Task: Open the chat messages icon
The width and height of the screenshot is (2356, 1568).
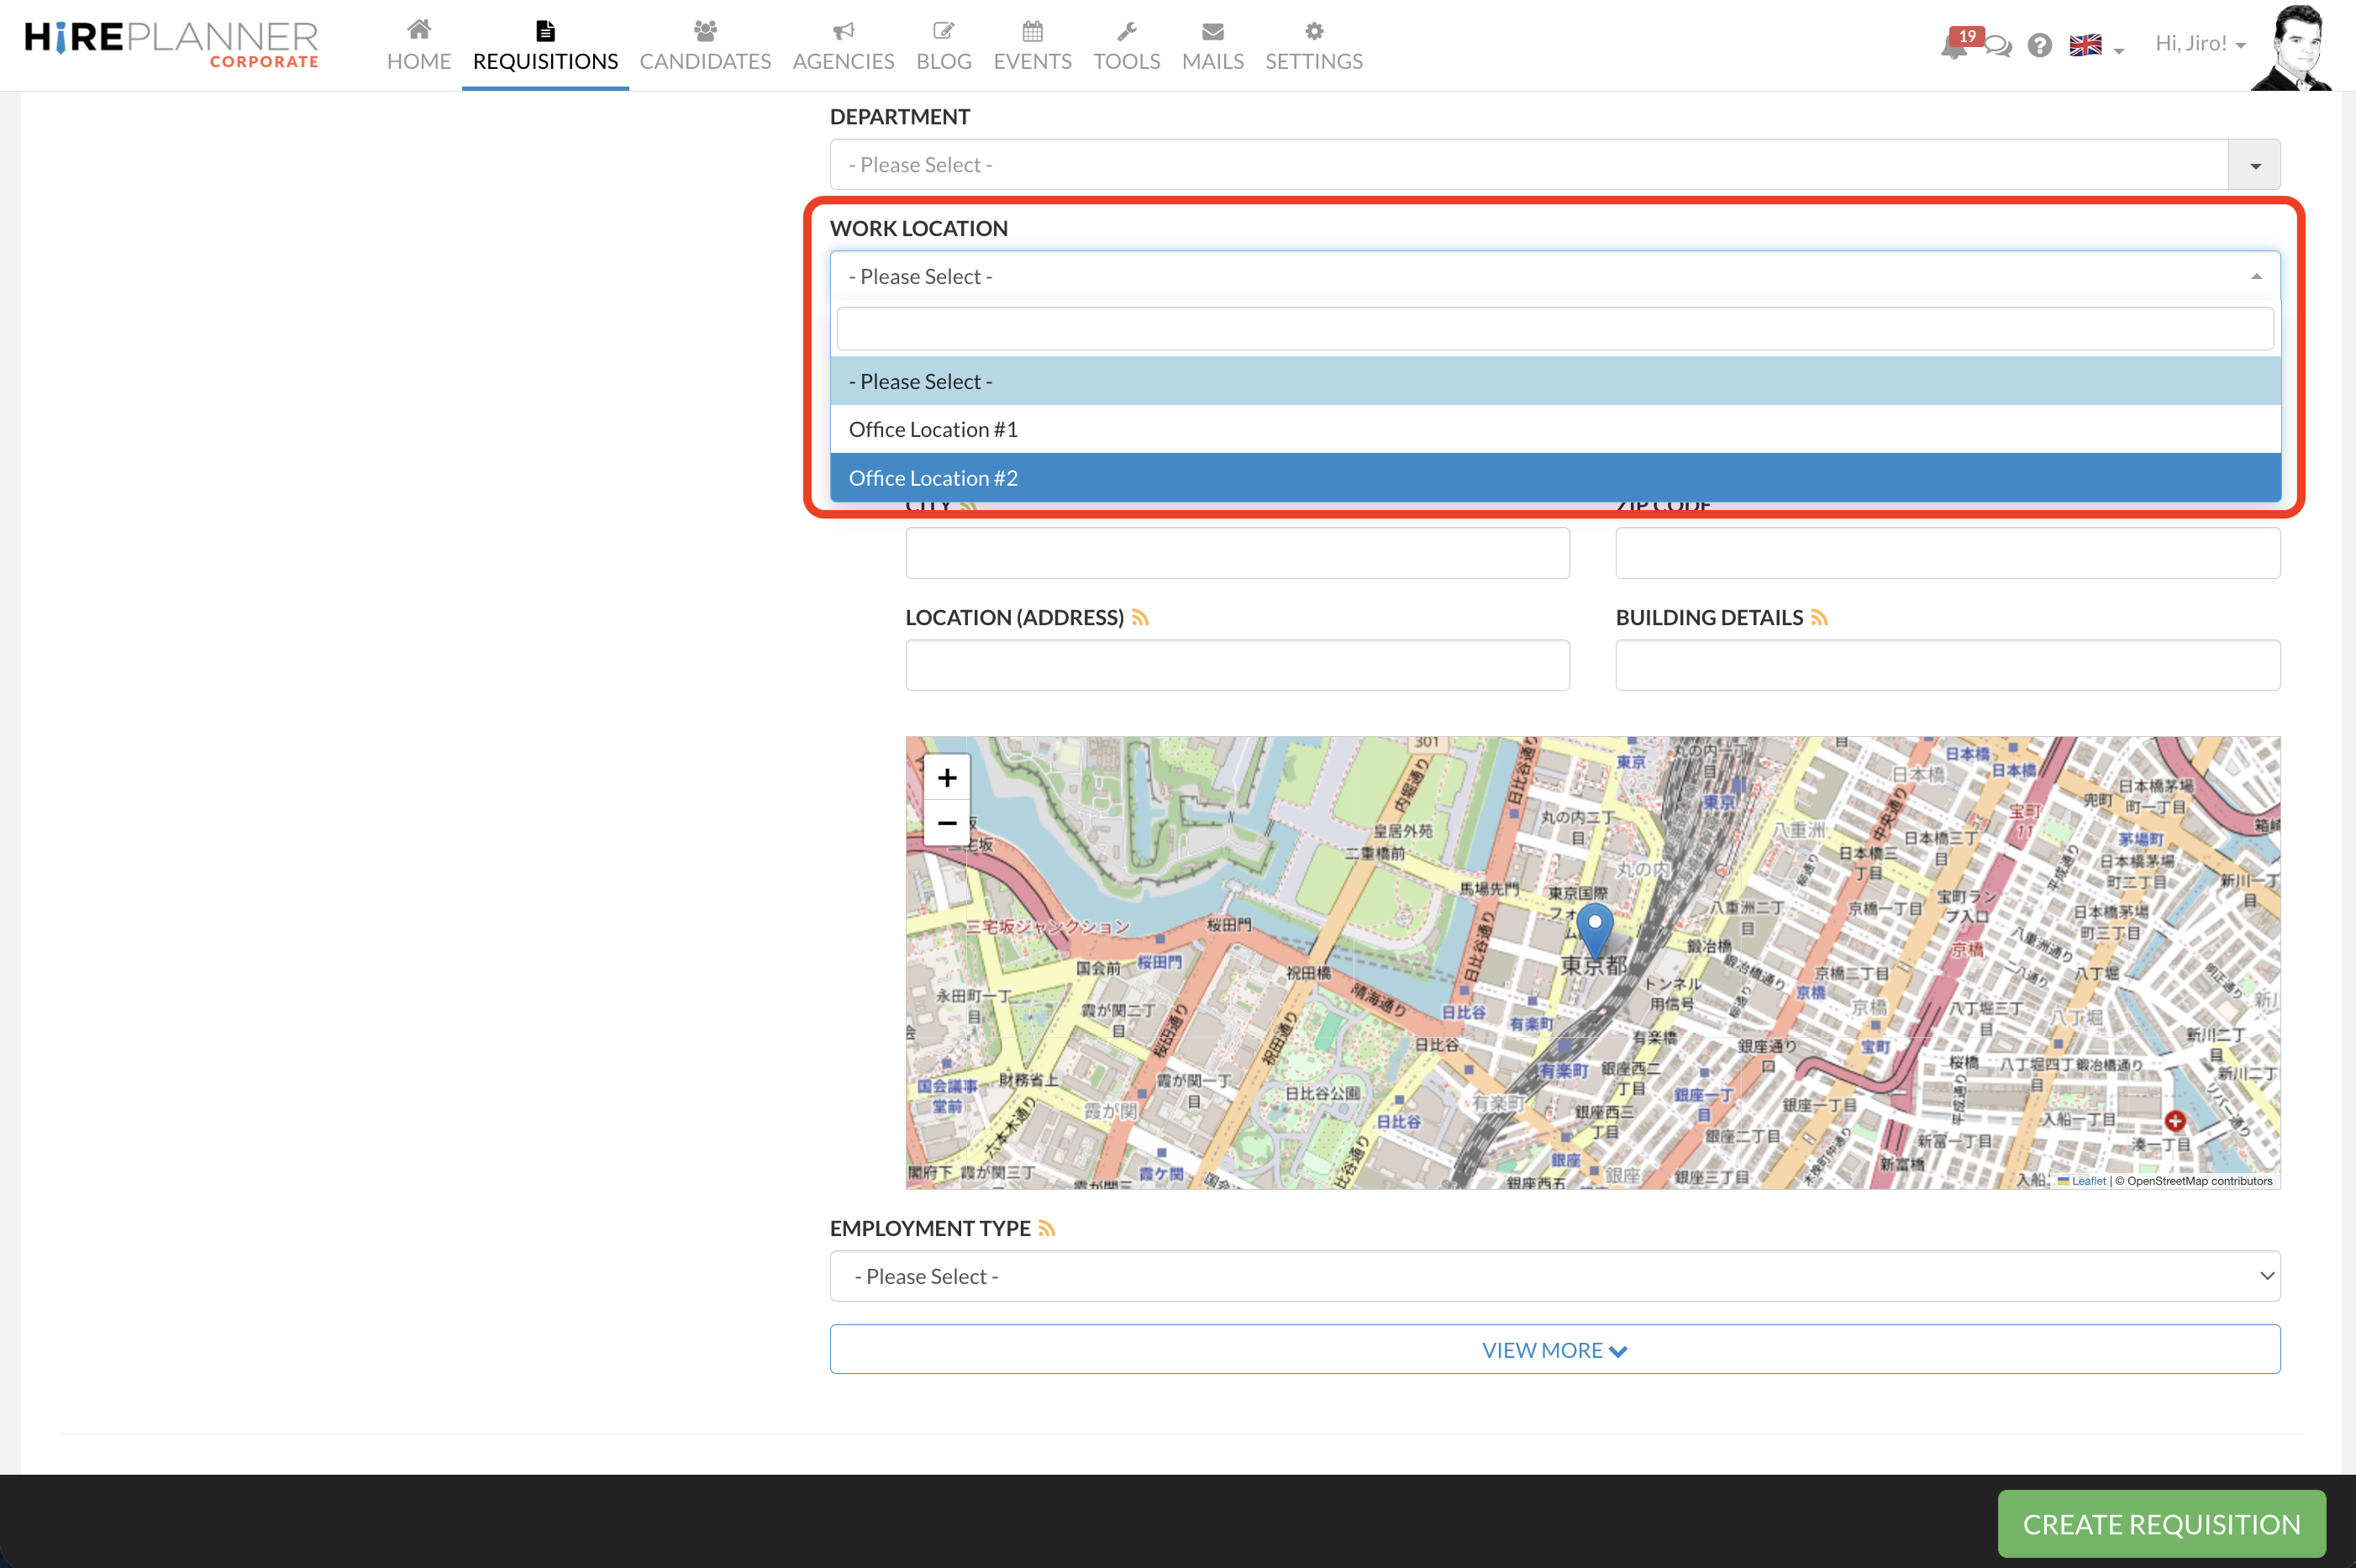Action: [1998, 46]
